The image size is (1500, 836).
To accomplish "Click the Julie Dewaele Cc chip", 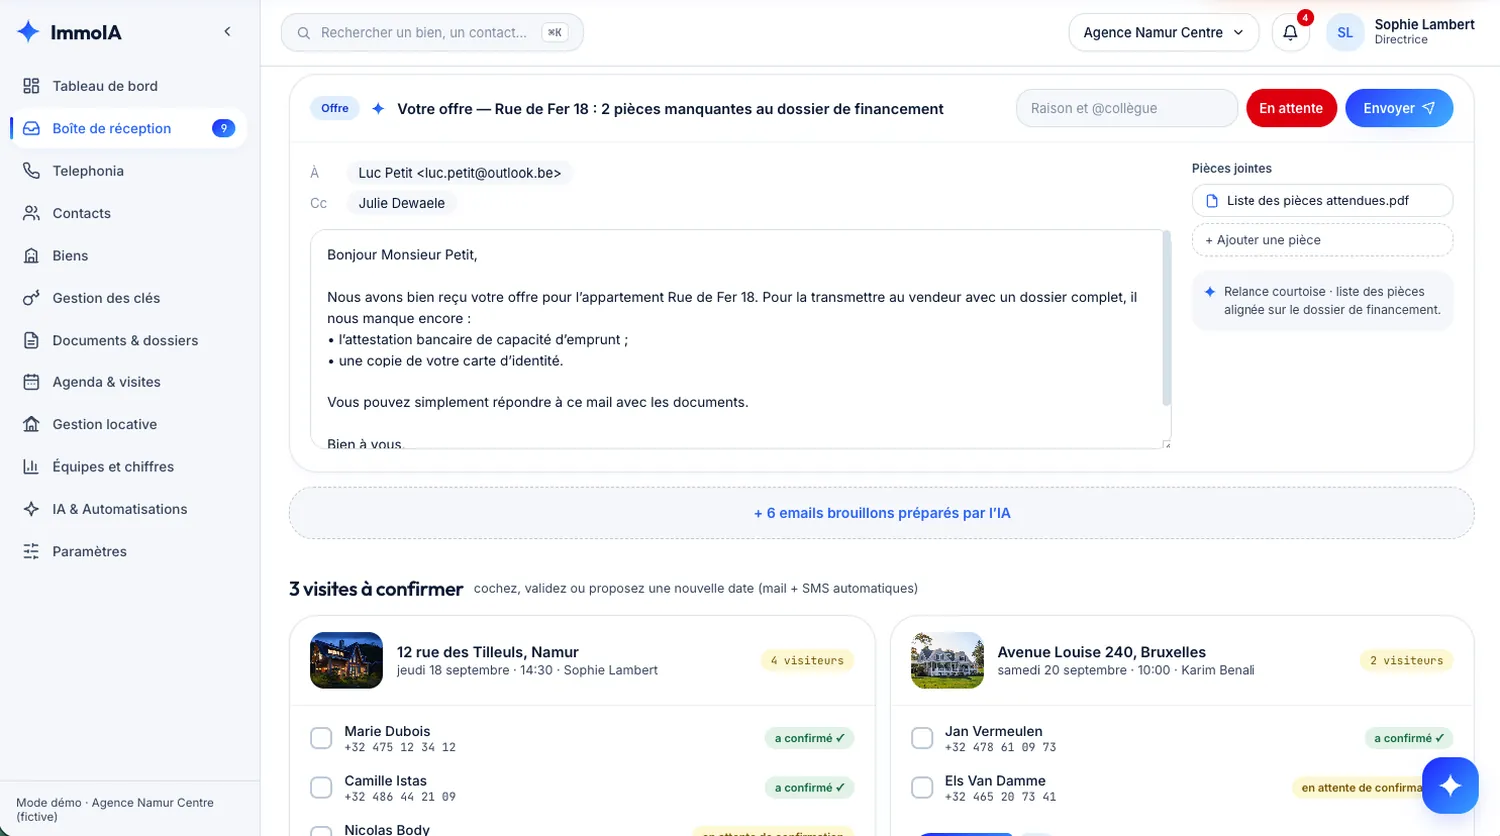I will (402, 203).
